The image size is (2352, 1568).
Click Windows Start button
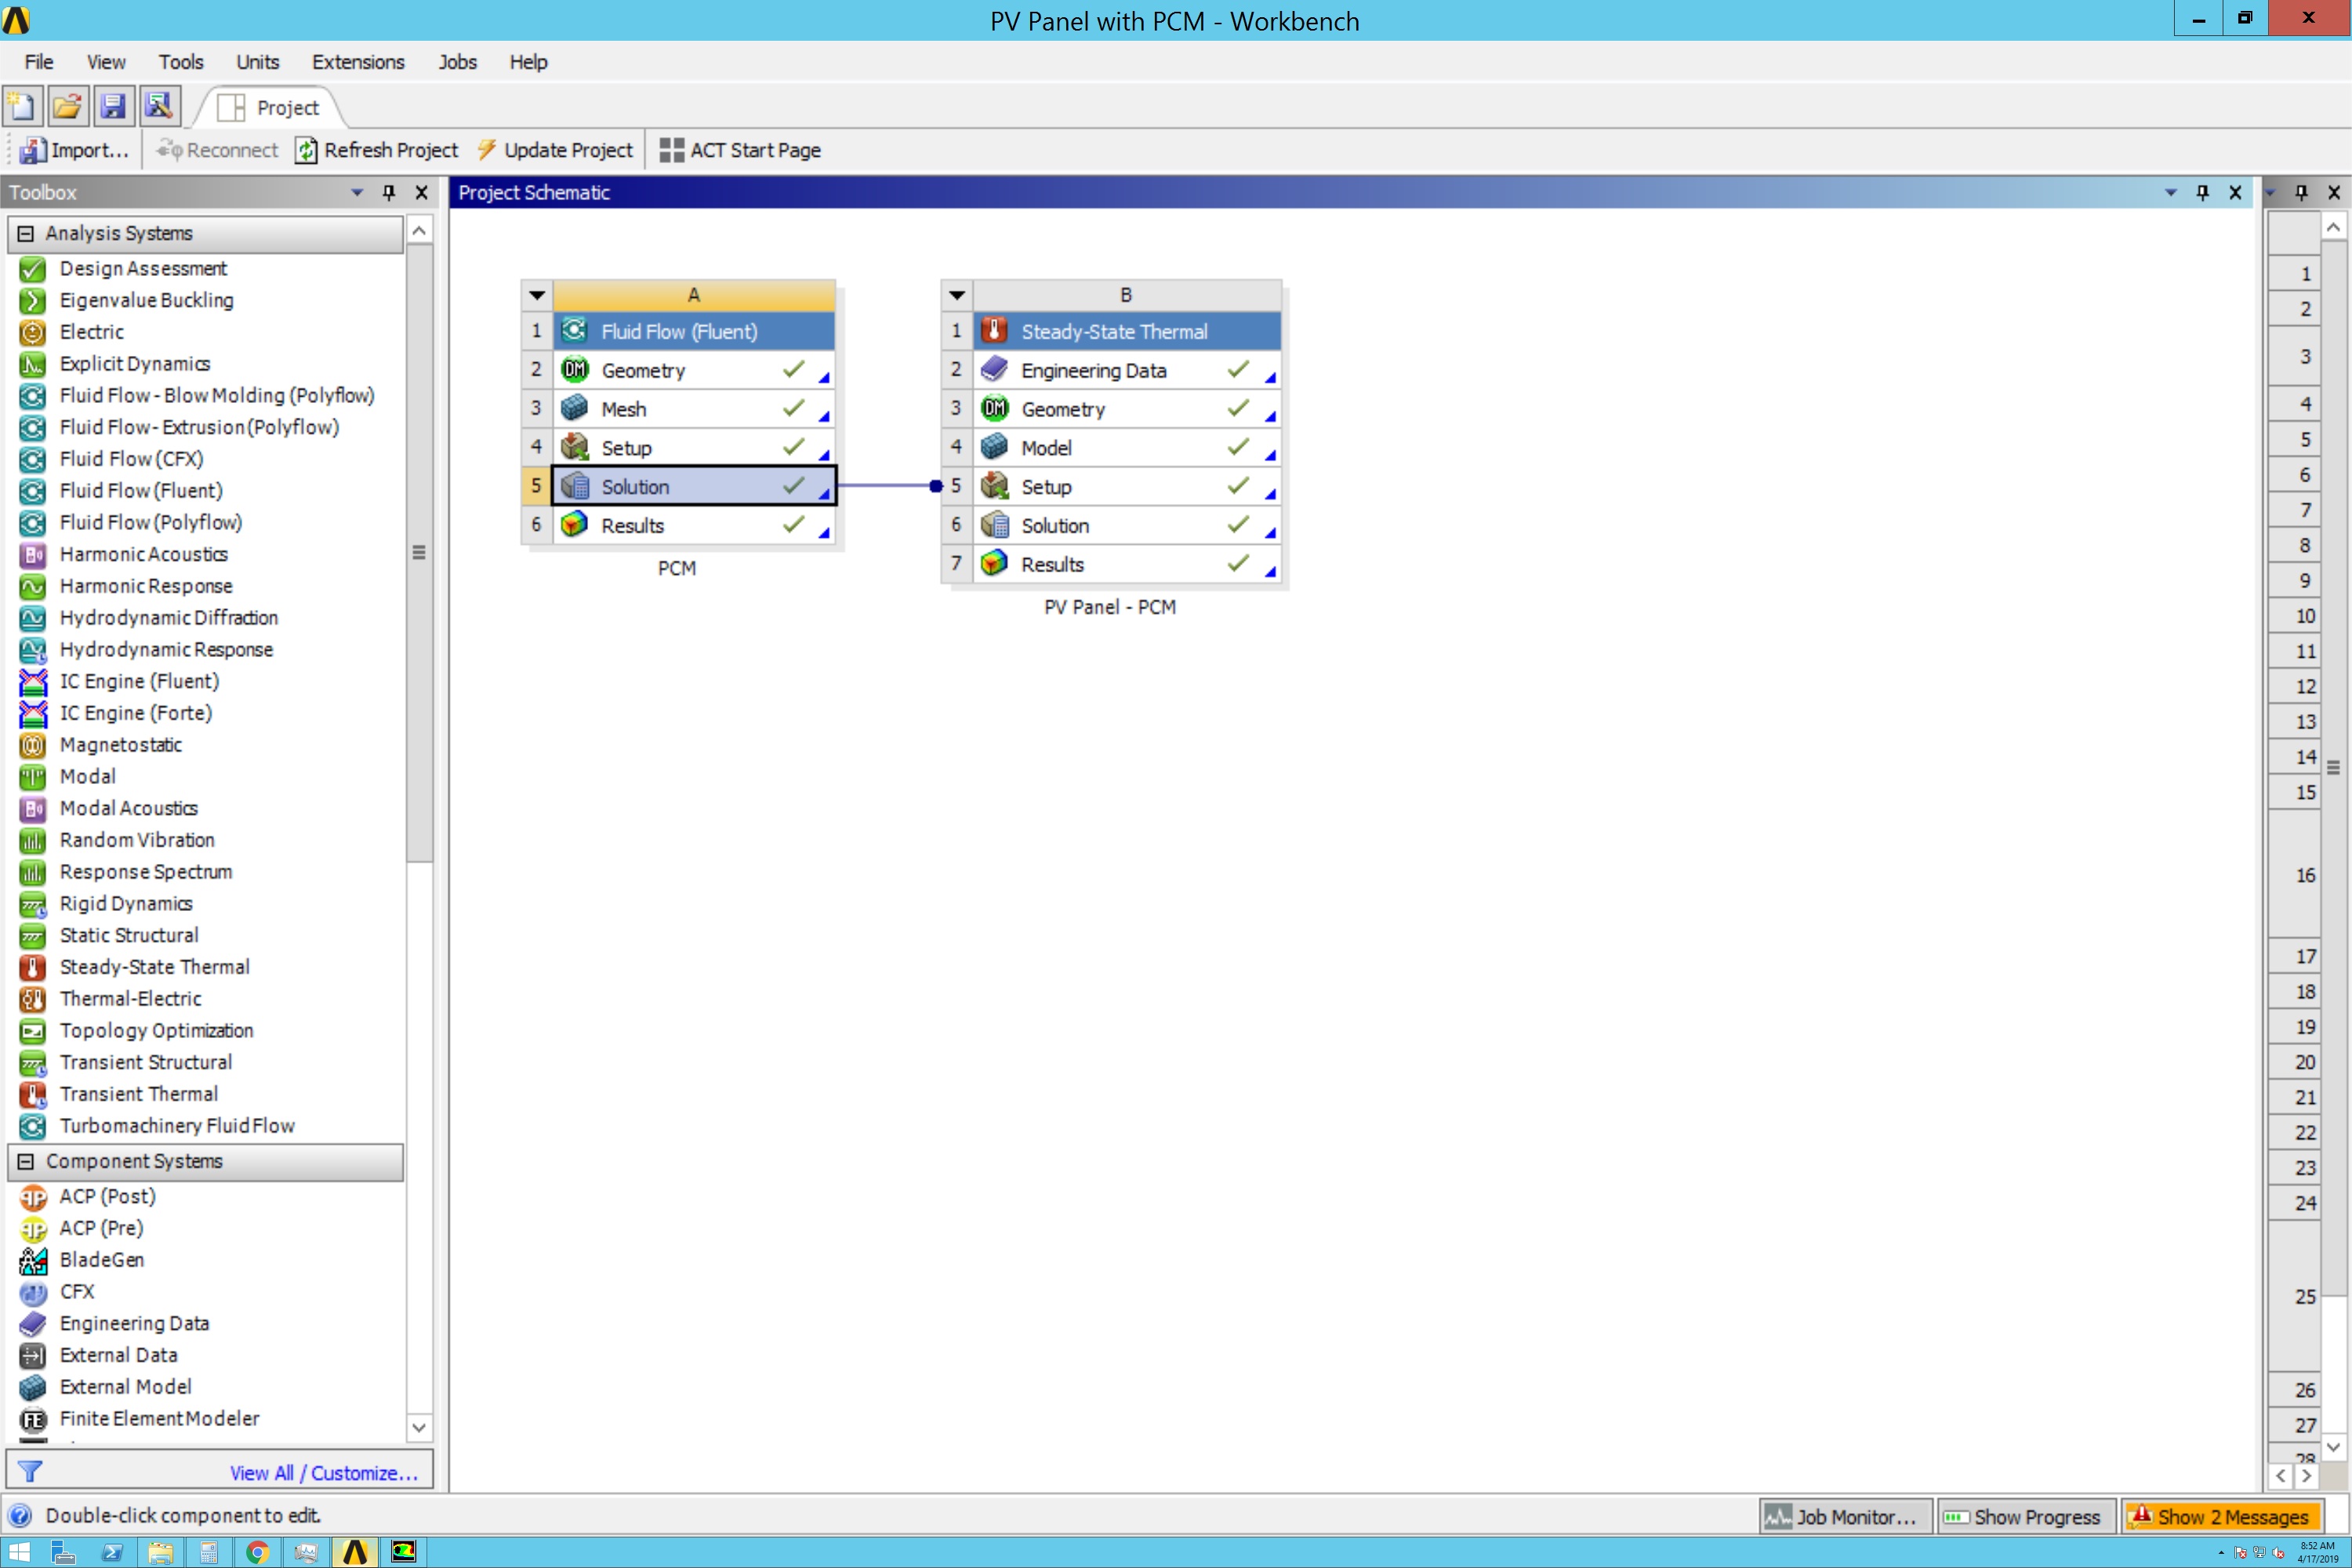point(18,1552)
